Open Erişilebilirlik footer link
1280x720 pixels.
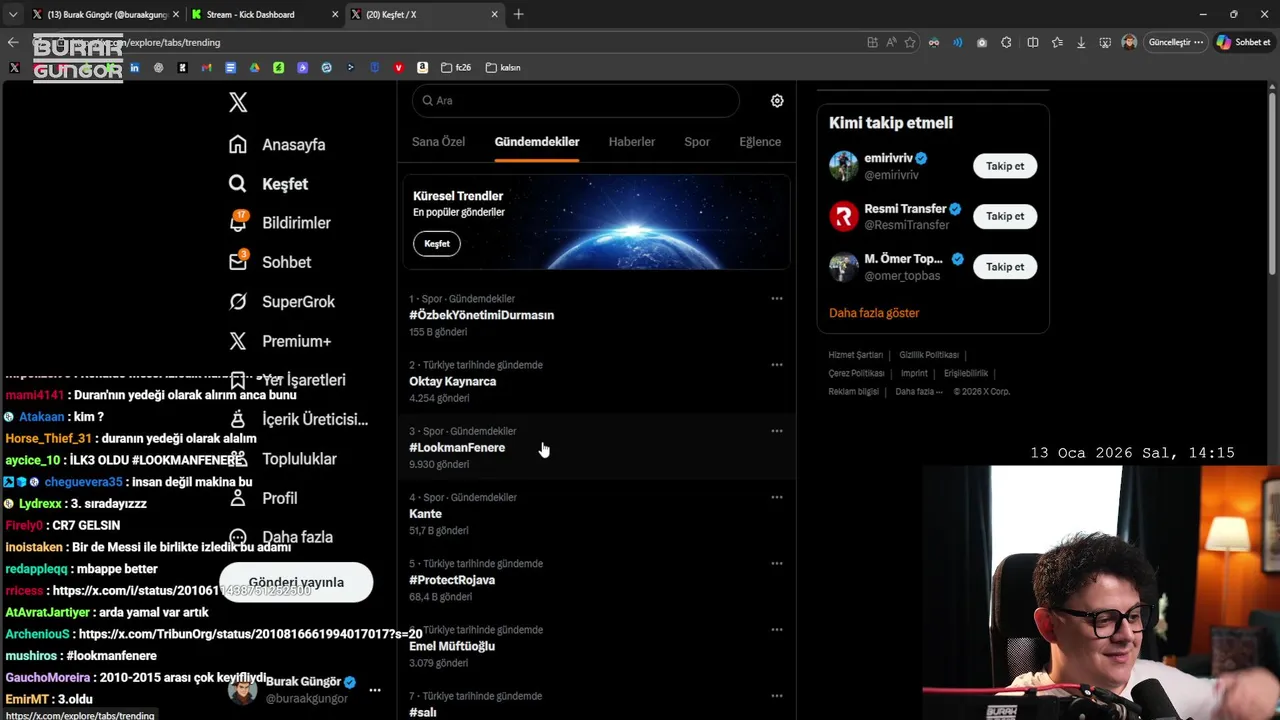(964, 373)
